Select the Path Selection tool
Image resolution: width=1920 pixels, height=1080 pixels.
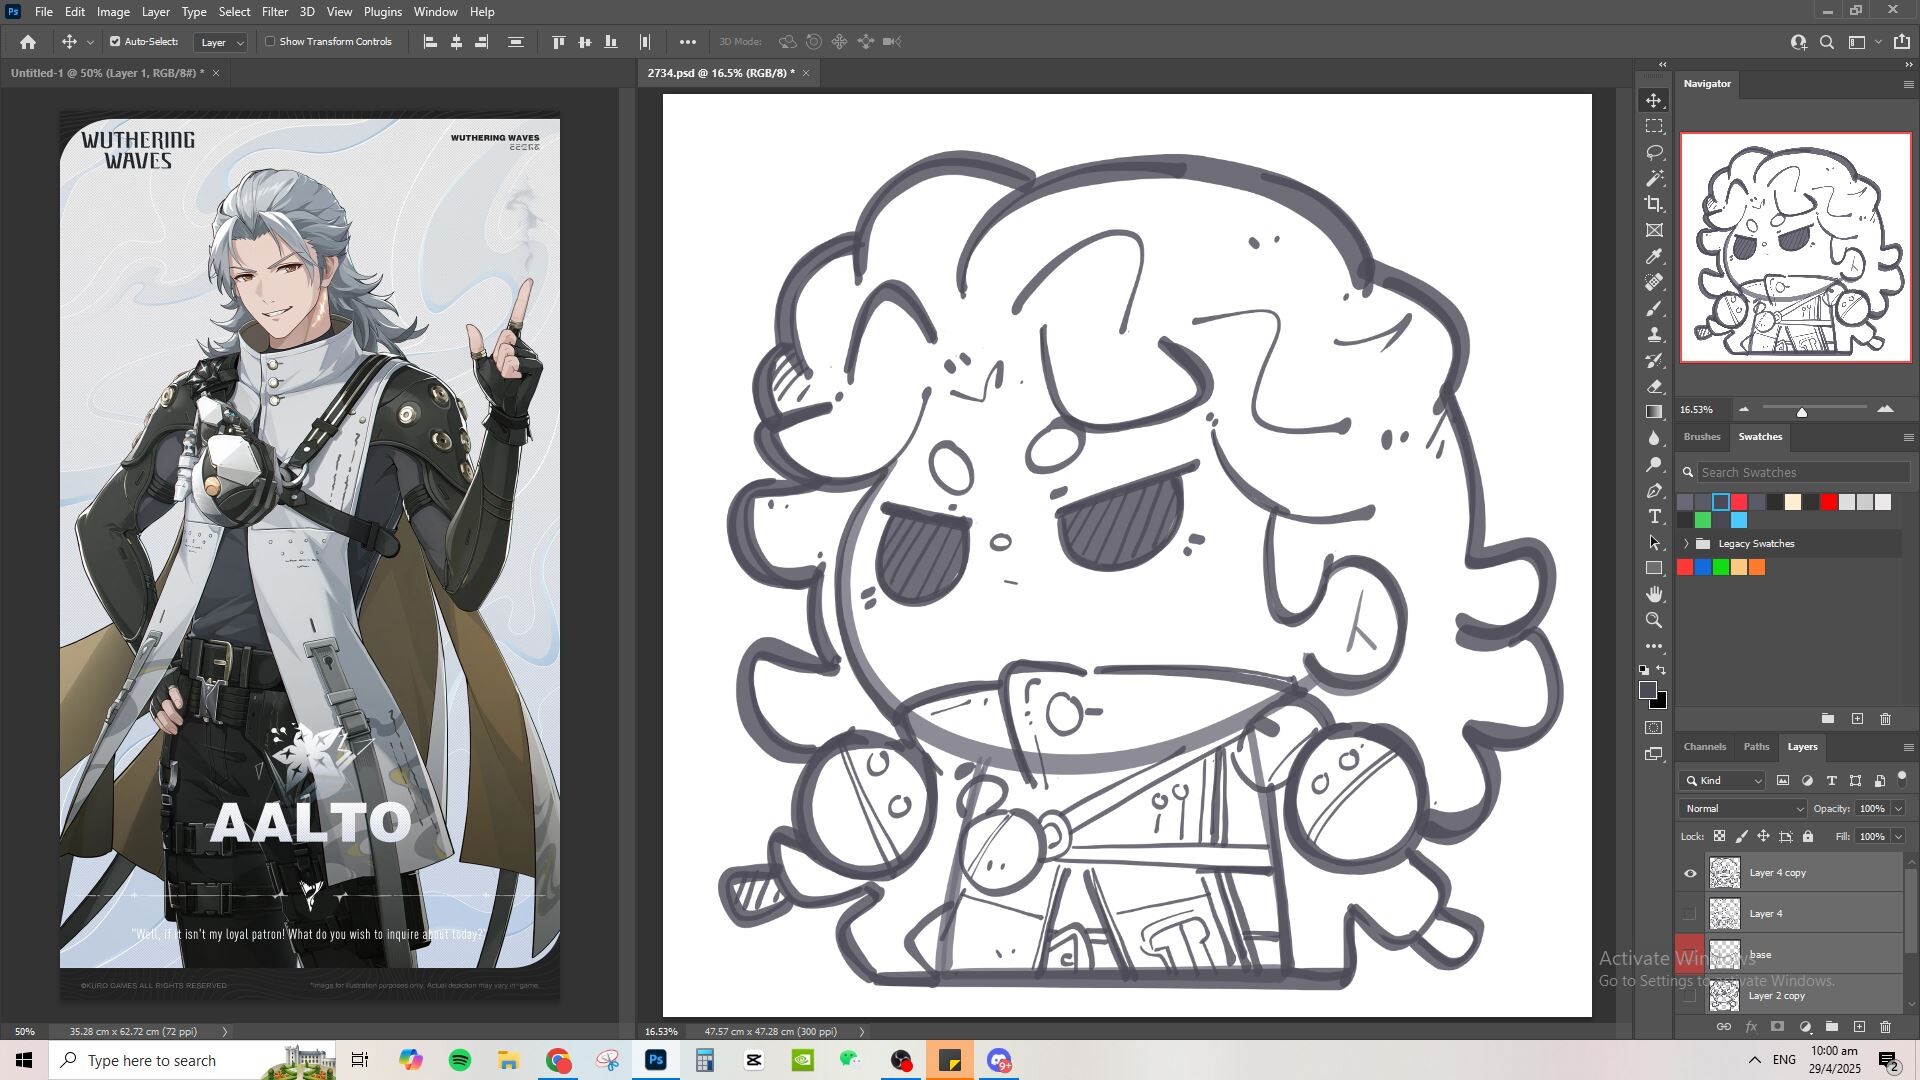[1655, 542]
